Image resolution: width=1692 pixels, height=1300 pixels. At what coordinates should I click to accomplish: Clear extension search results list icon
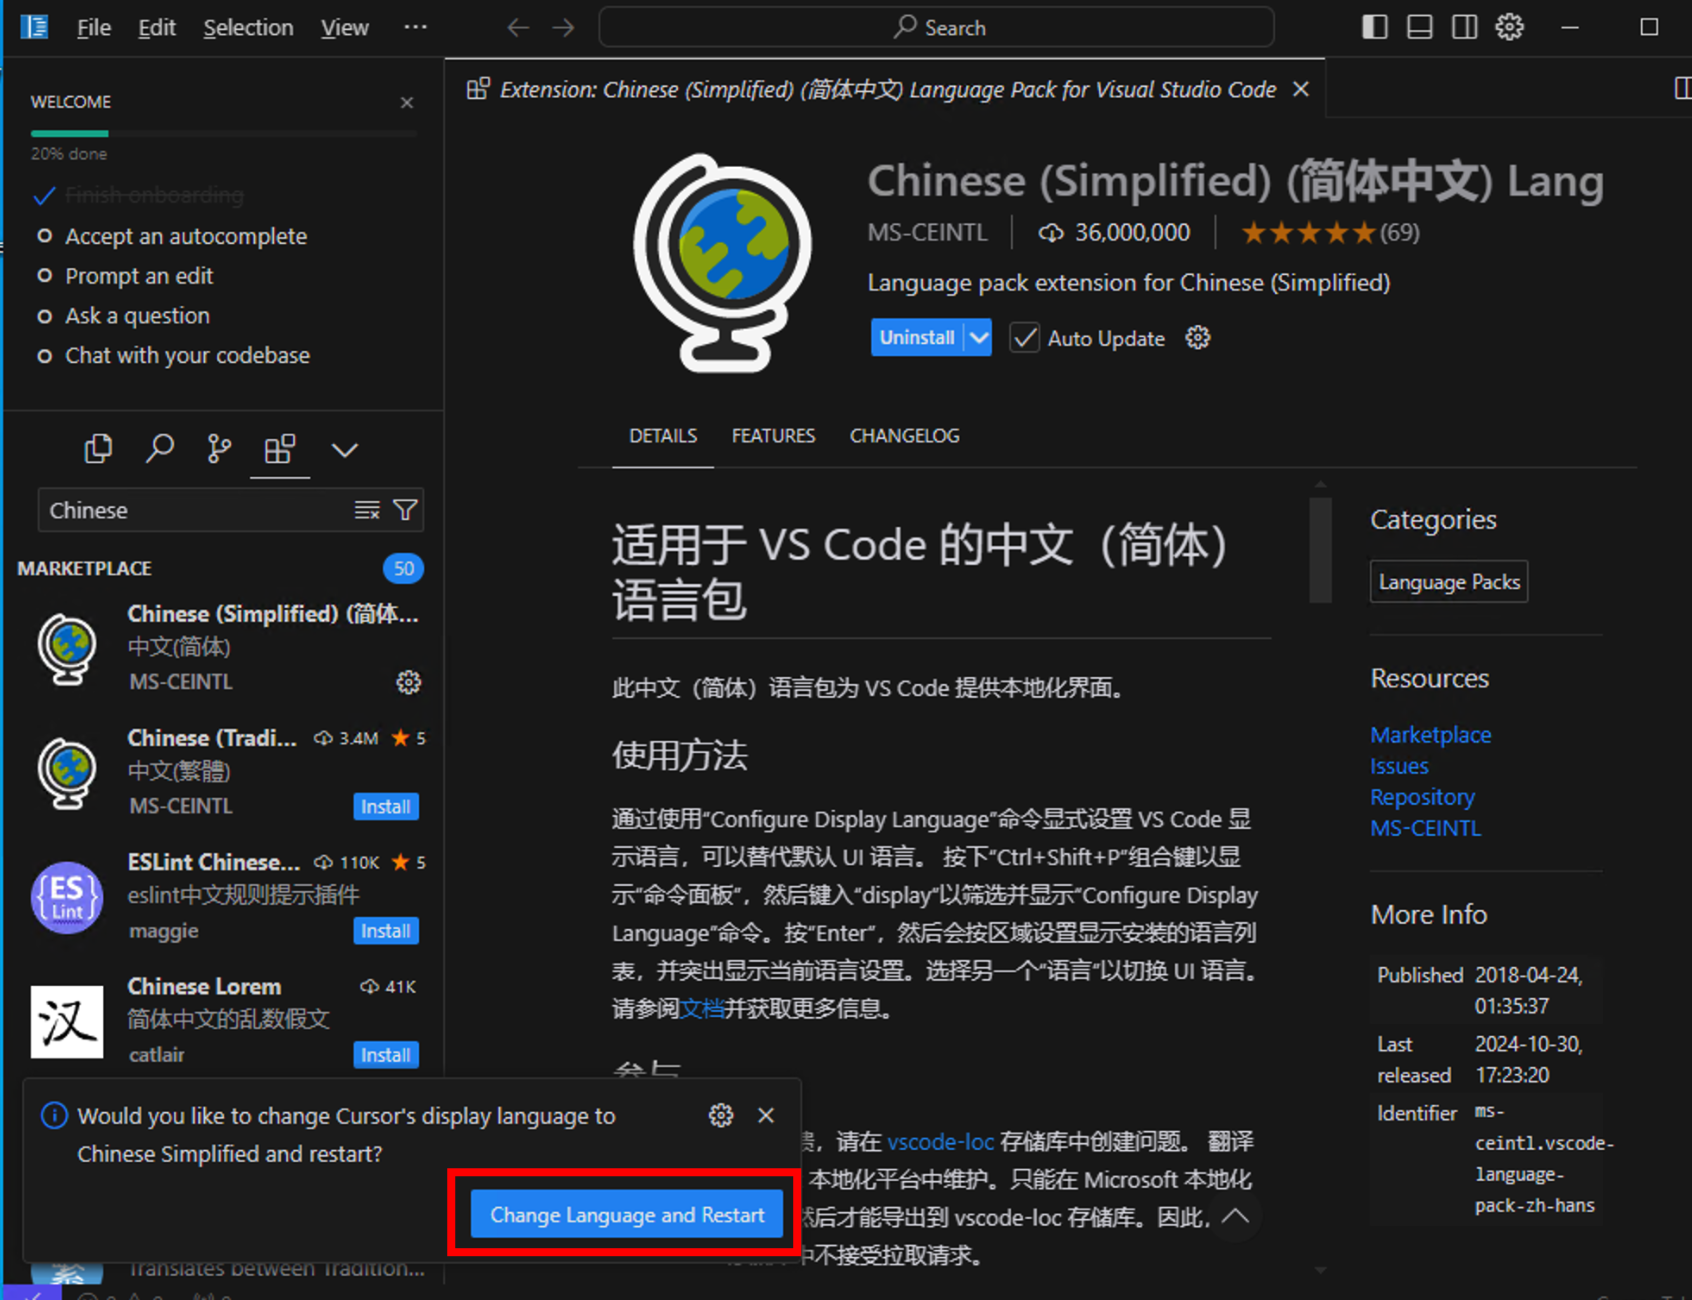pos(367,510)
